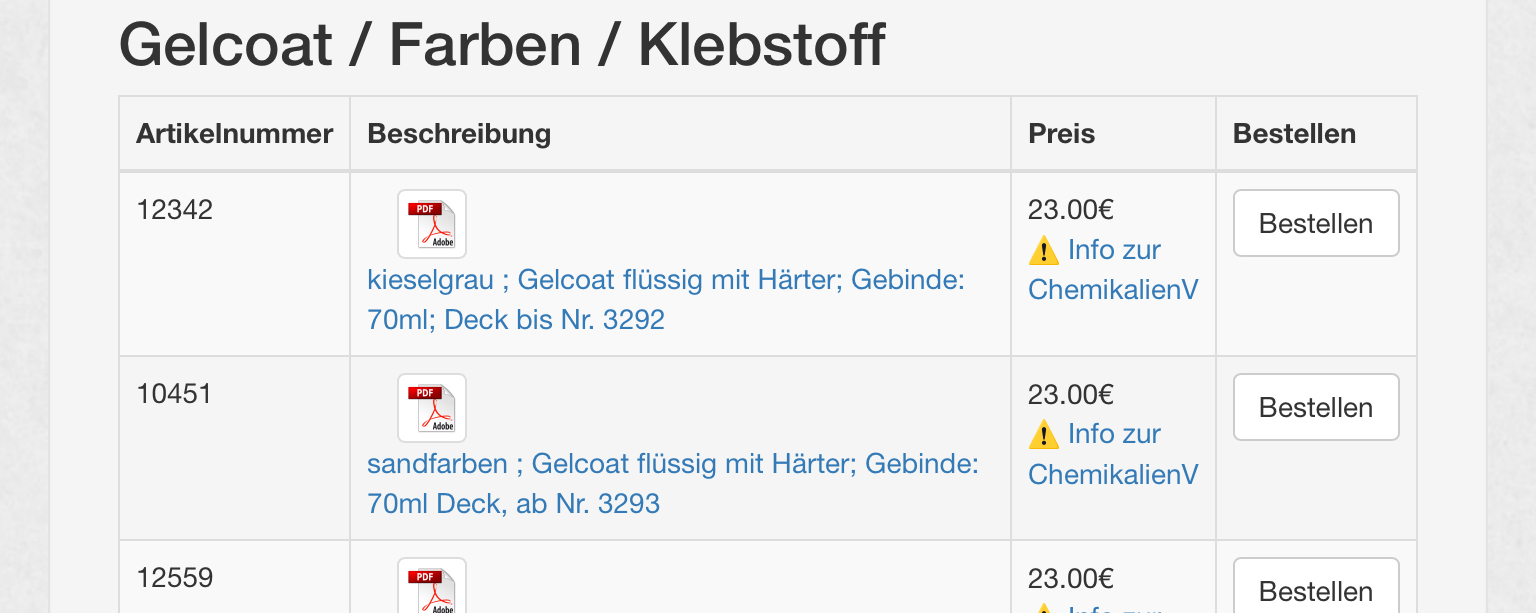Click the Bestellen column header

click(x=1294, y=134)
